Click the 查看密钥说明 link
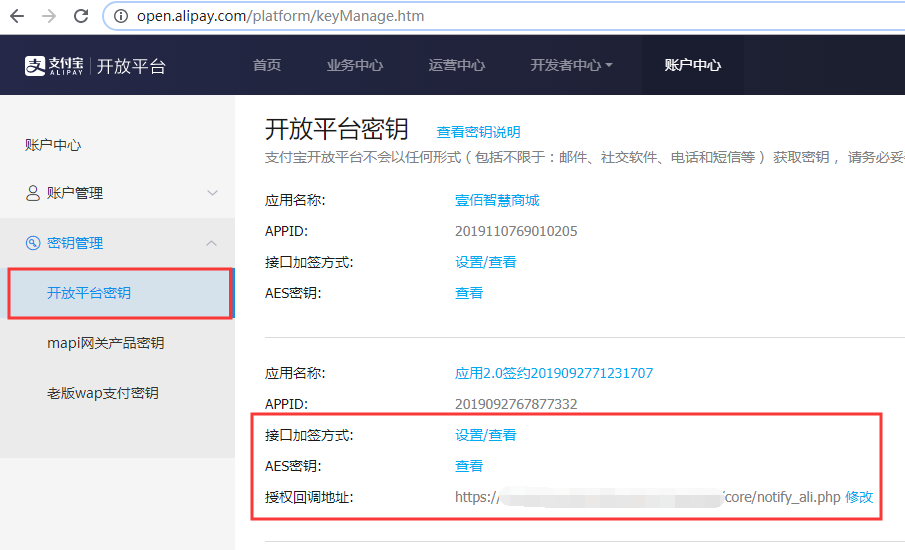905x550 pixels. pyautogui.click(x=478, y=132)
